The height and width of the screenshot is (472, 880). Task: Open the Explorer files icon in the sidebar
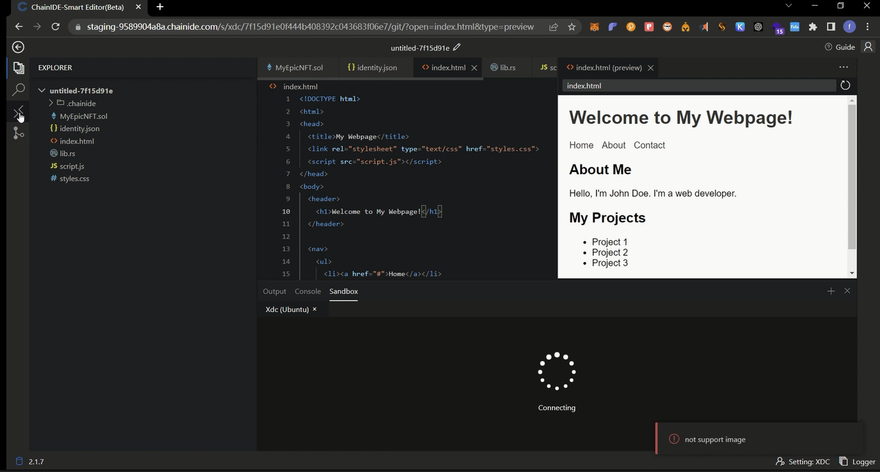[x=18, y=68]
